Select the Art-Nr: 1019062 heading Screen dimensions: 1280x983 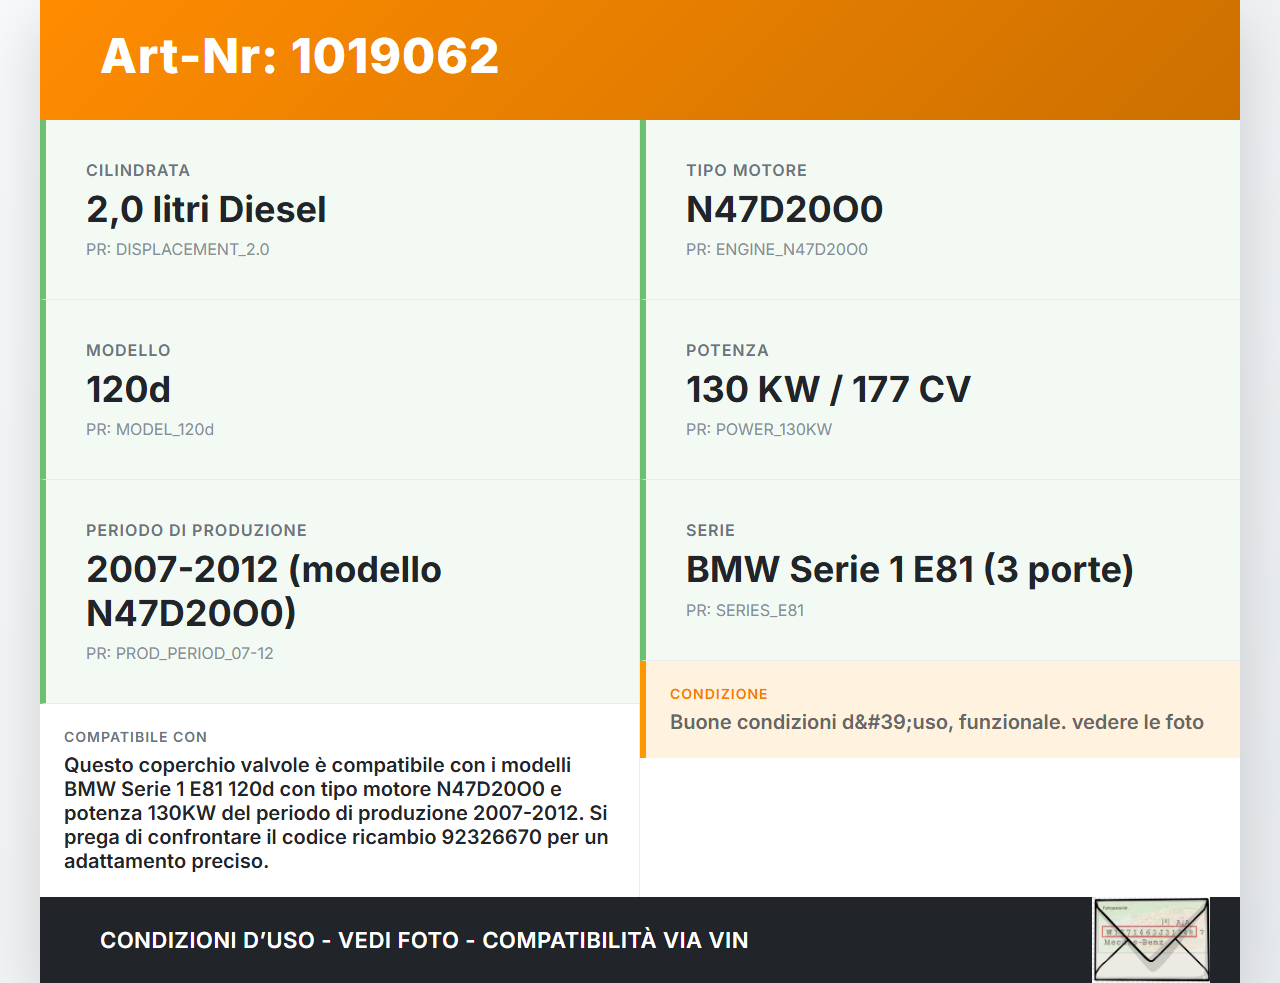coord(299,57)
